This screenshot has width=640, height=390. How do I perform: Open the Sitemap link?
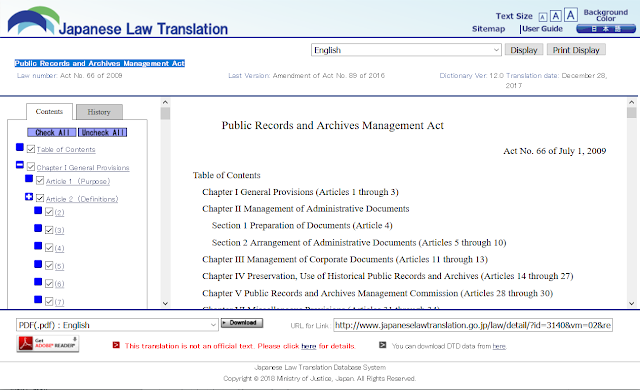click(489, 29)
